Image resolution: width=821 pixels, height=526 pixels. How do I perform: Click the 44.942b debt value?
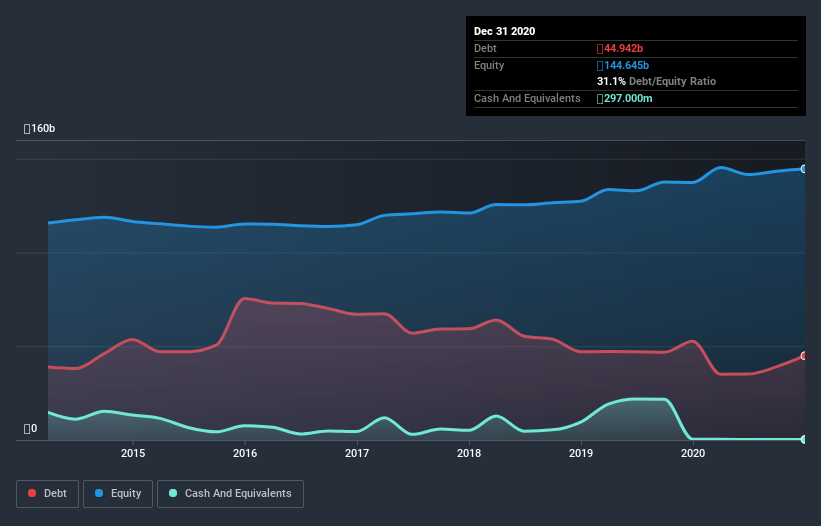coord(620,49)
